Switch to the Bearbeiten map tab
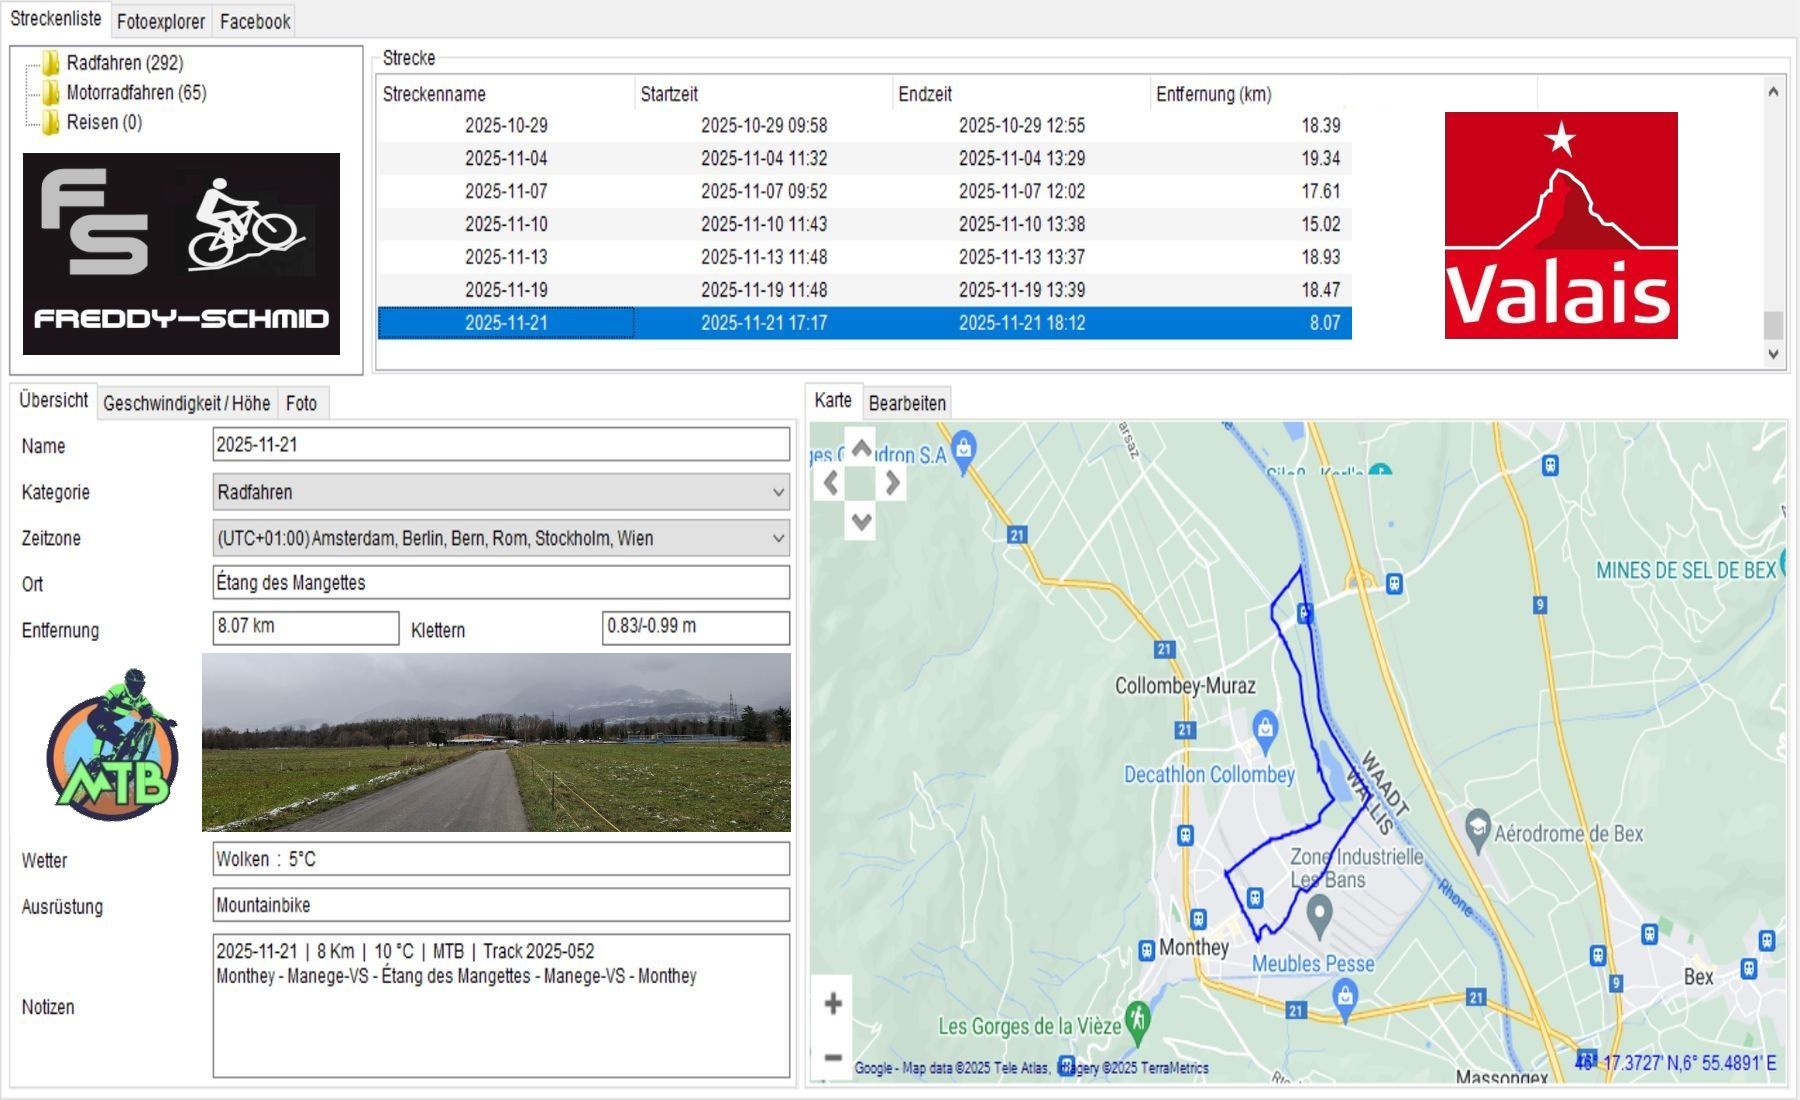This screenshot has height=1100, width=1800. coord(907,403)
